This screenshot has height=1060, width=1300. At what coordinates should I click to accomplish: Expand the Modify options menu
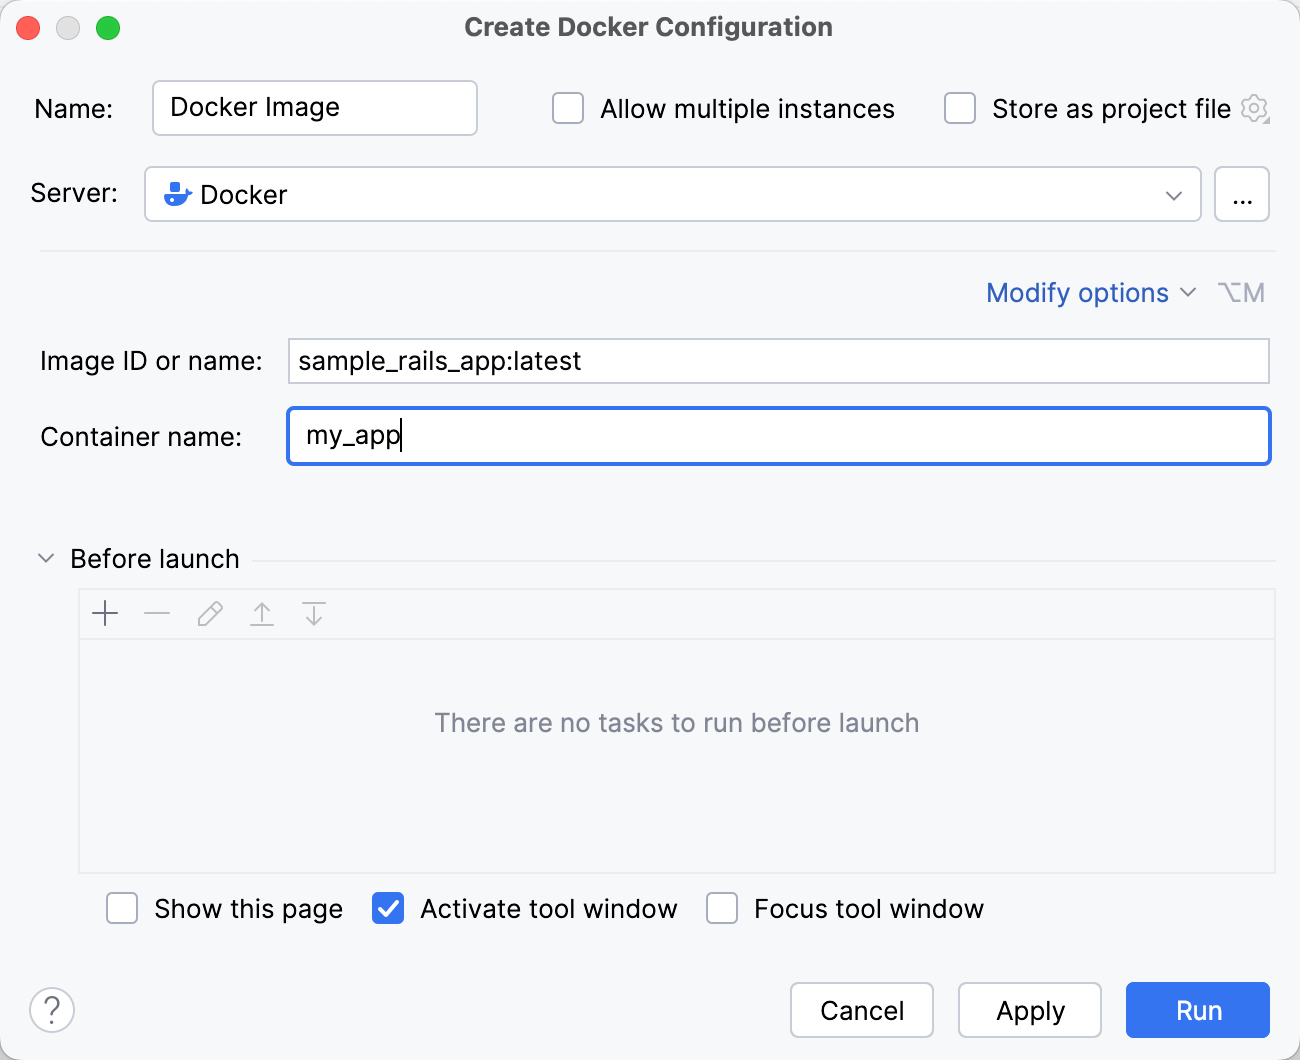1077,292
